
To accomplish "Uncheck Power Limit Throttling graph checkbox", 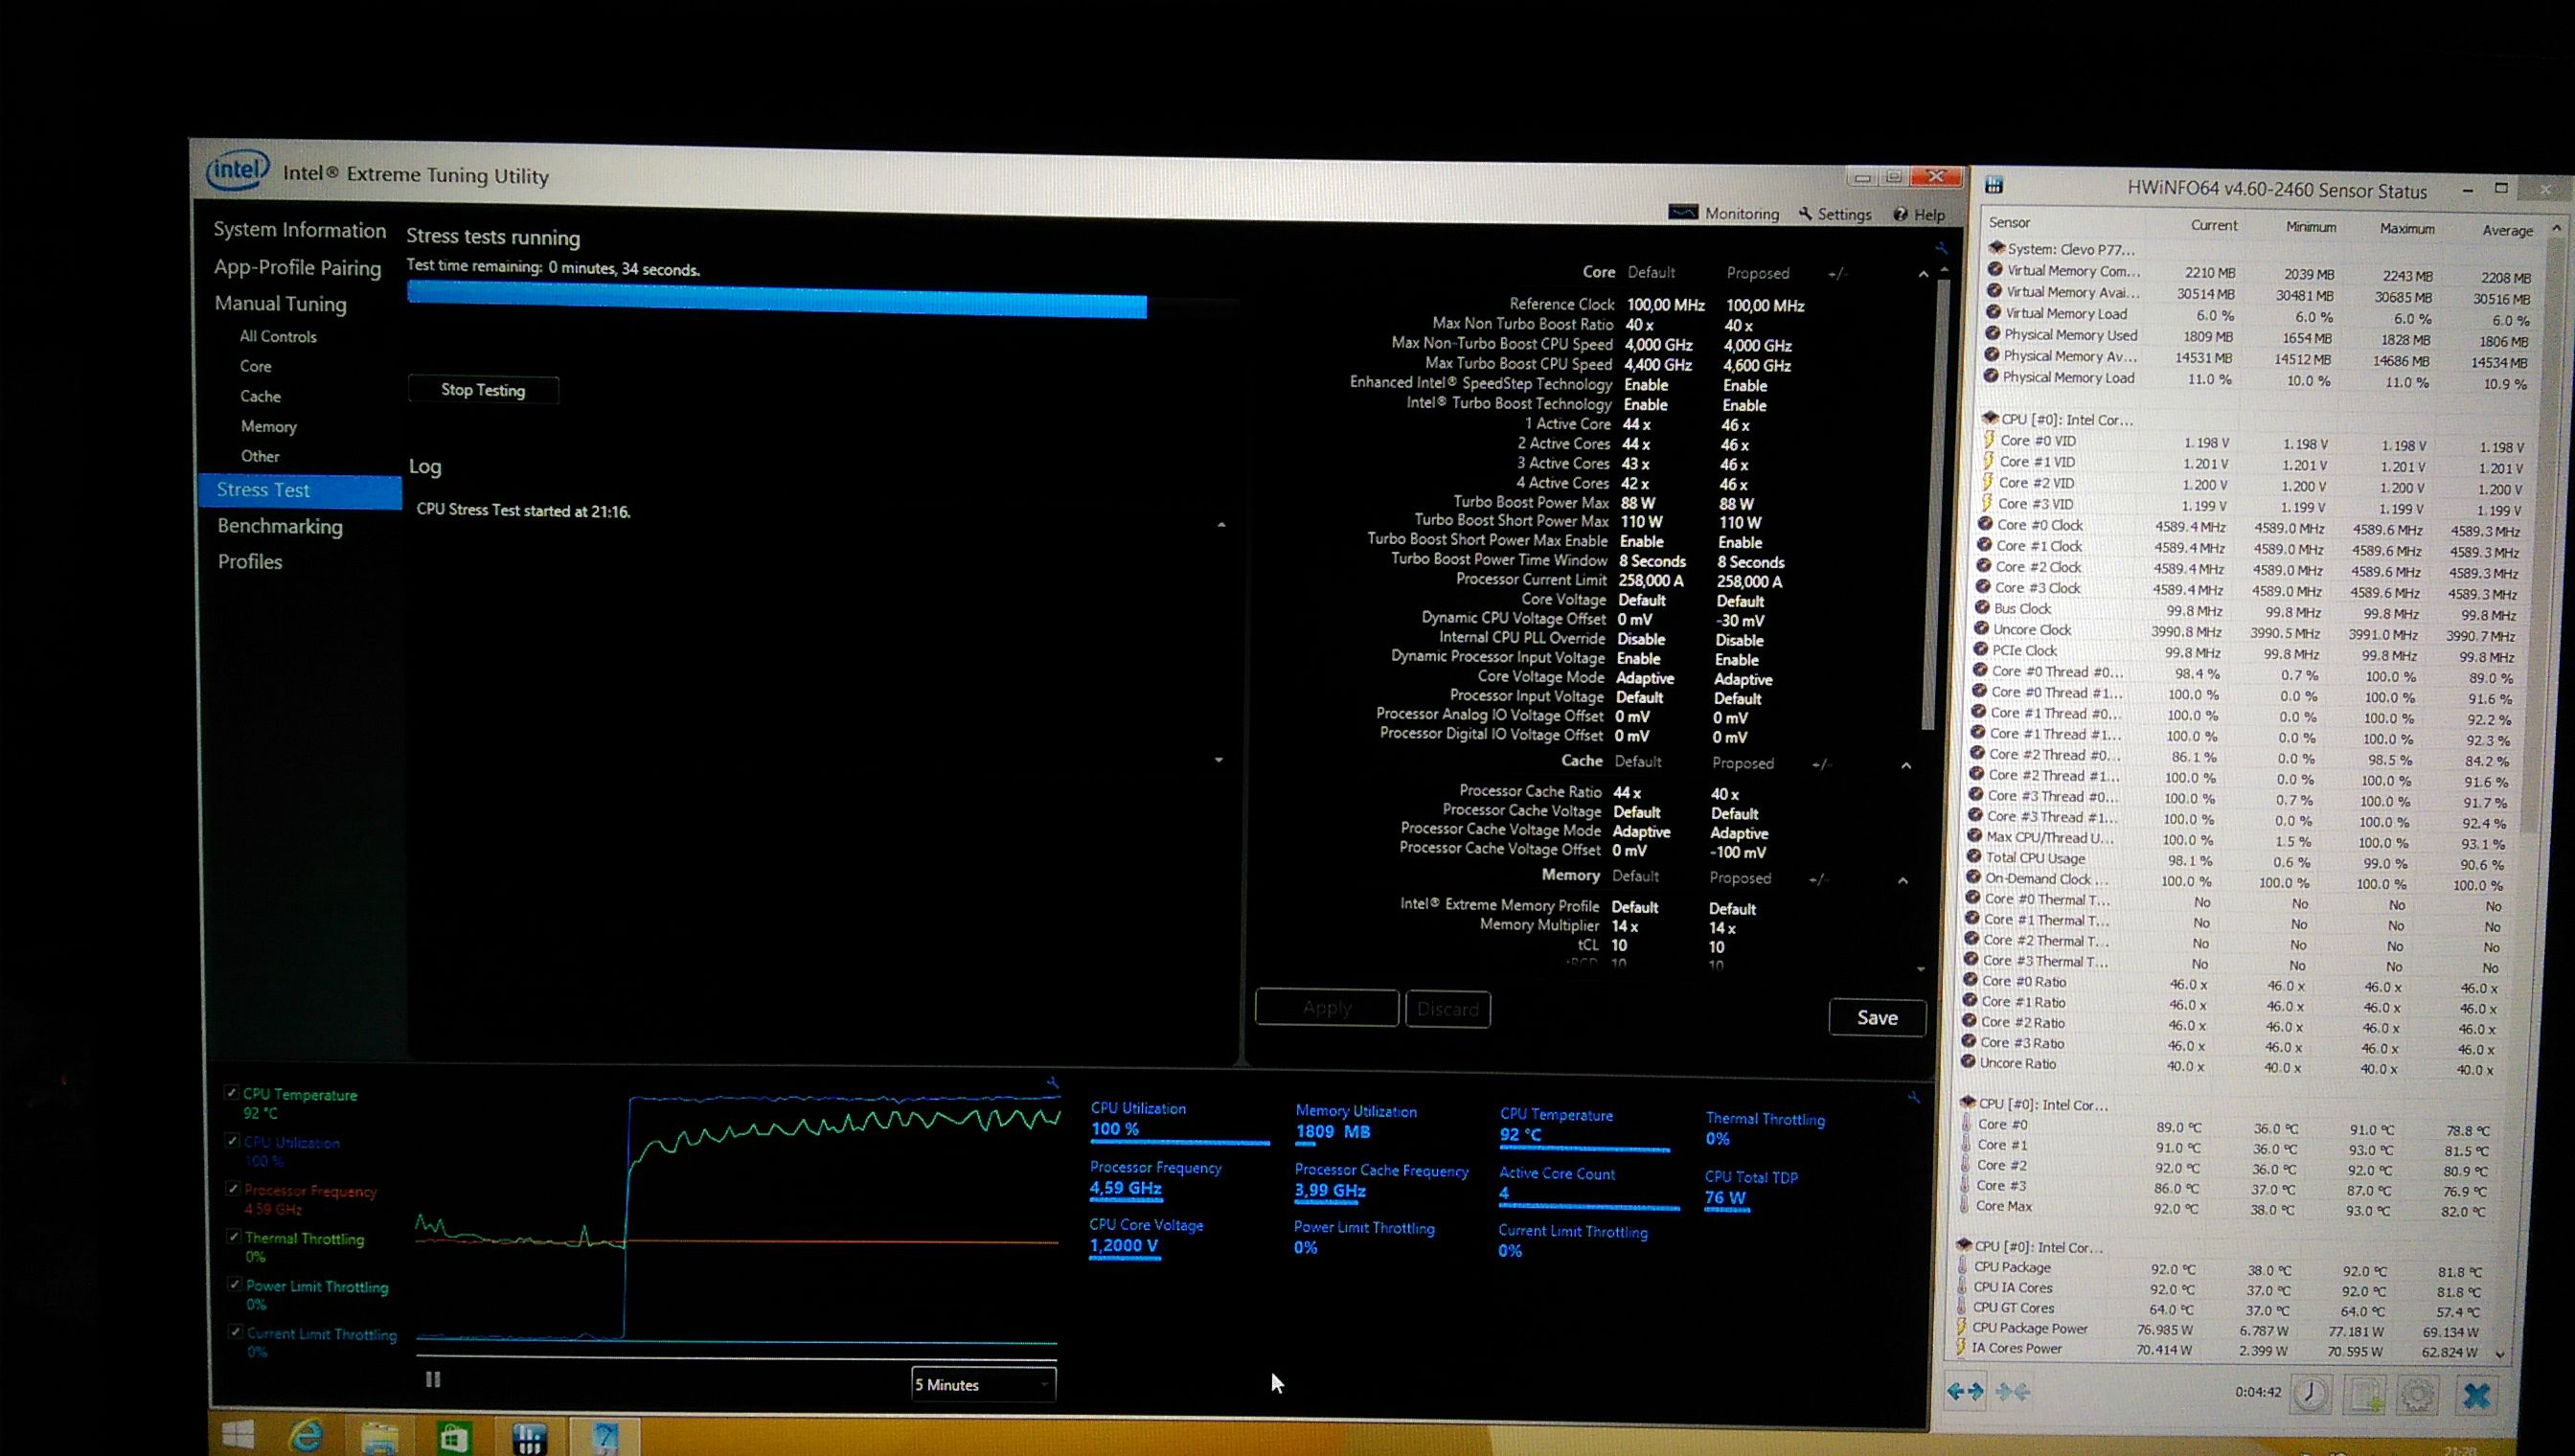I will (x=235, y=1284).
